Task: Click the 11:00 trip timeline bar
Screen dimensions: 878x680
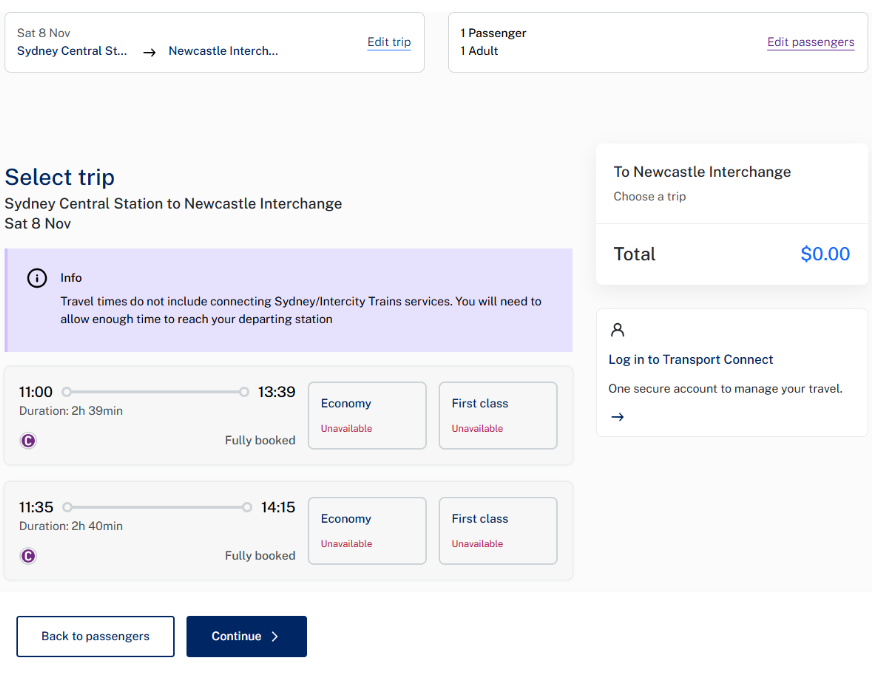Action: [155, 392]
